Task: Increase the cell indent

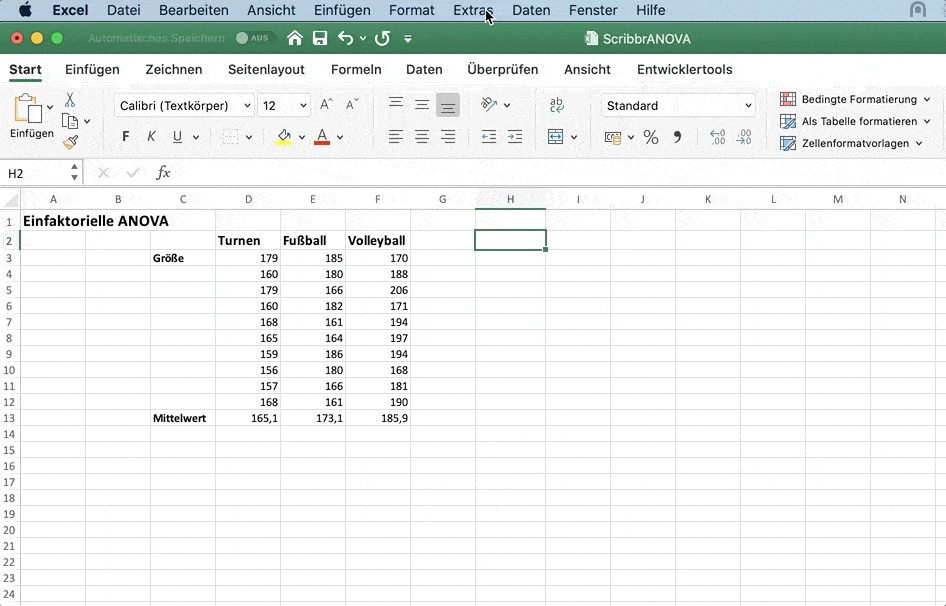Action: click(515, 137)
